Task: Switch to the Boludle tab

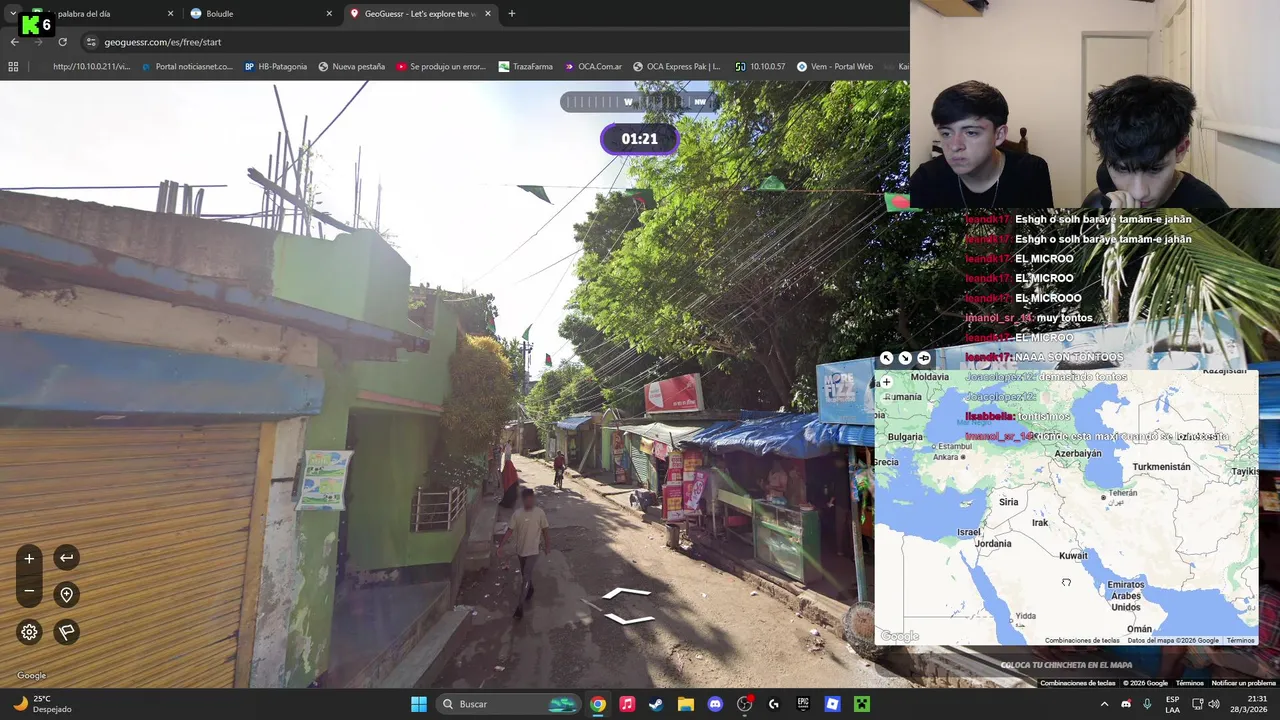Action: coord(261,14)
